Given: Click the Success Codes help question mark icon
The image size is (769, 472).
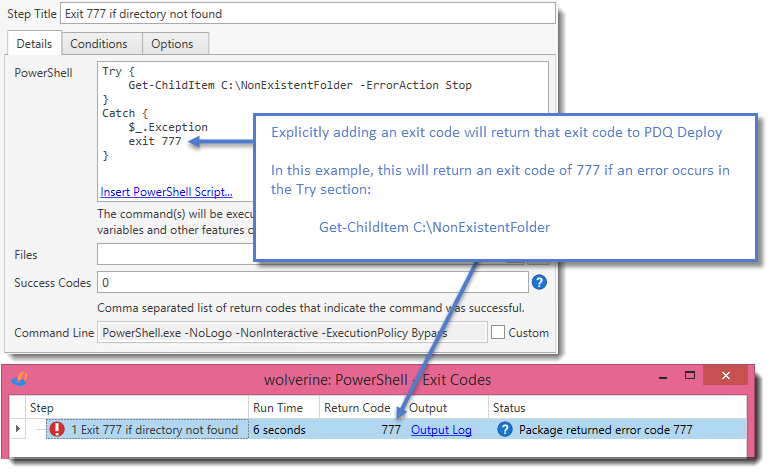Looking at the screenshot, I should pos(539,282).
